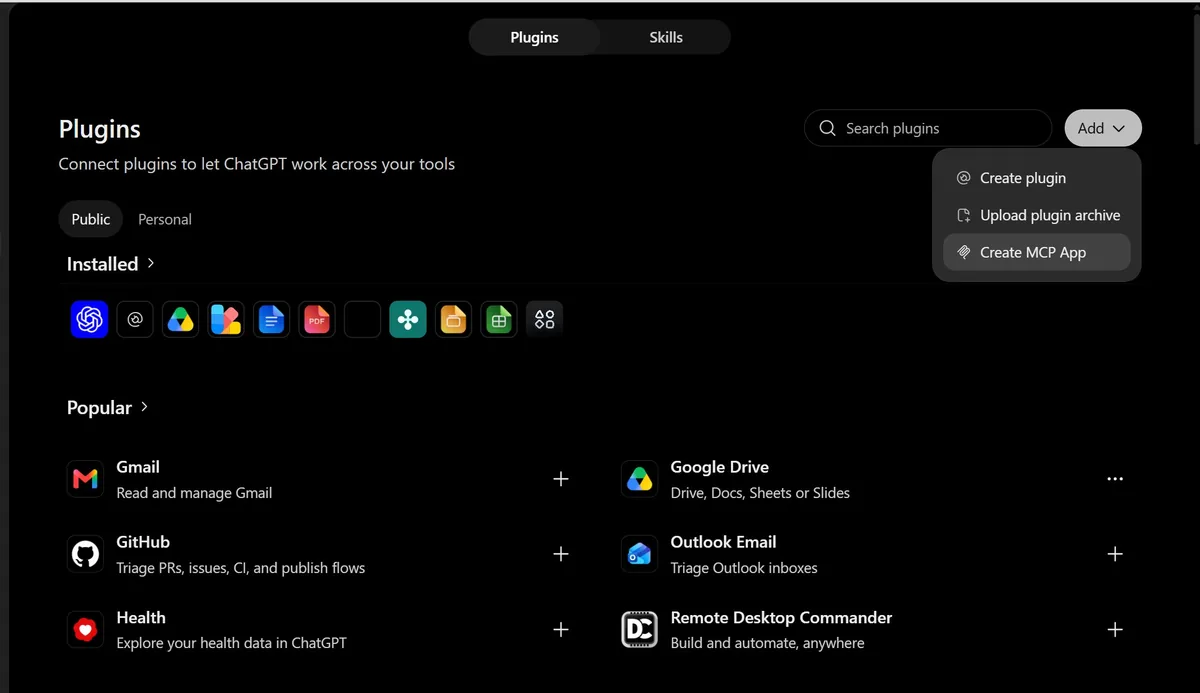Choose Upload plugin archive from menu

coord(1037,215)
